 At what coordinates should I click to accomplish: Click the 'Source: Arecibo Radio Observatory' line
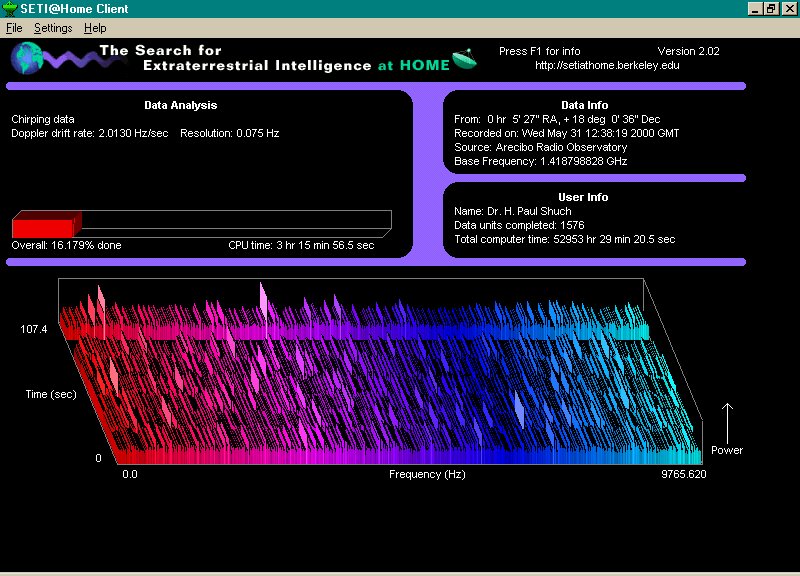(541, 147)
